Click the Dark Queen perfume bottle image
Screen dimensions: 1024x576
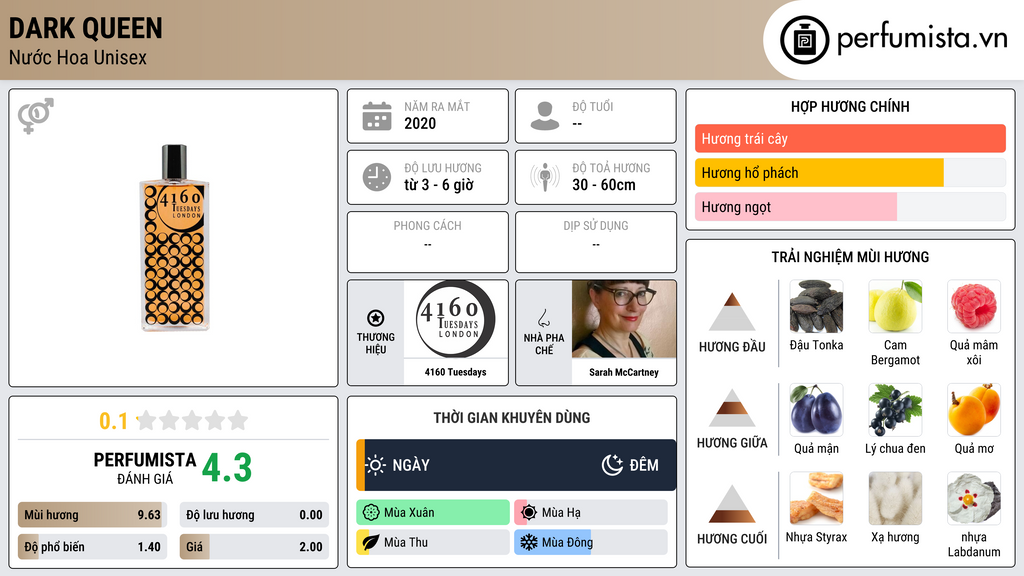174,238
